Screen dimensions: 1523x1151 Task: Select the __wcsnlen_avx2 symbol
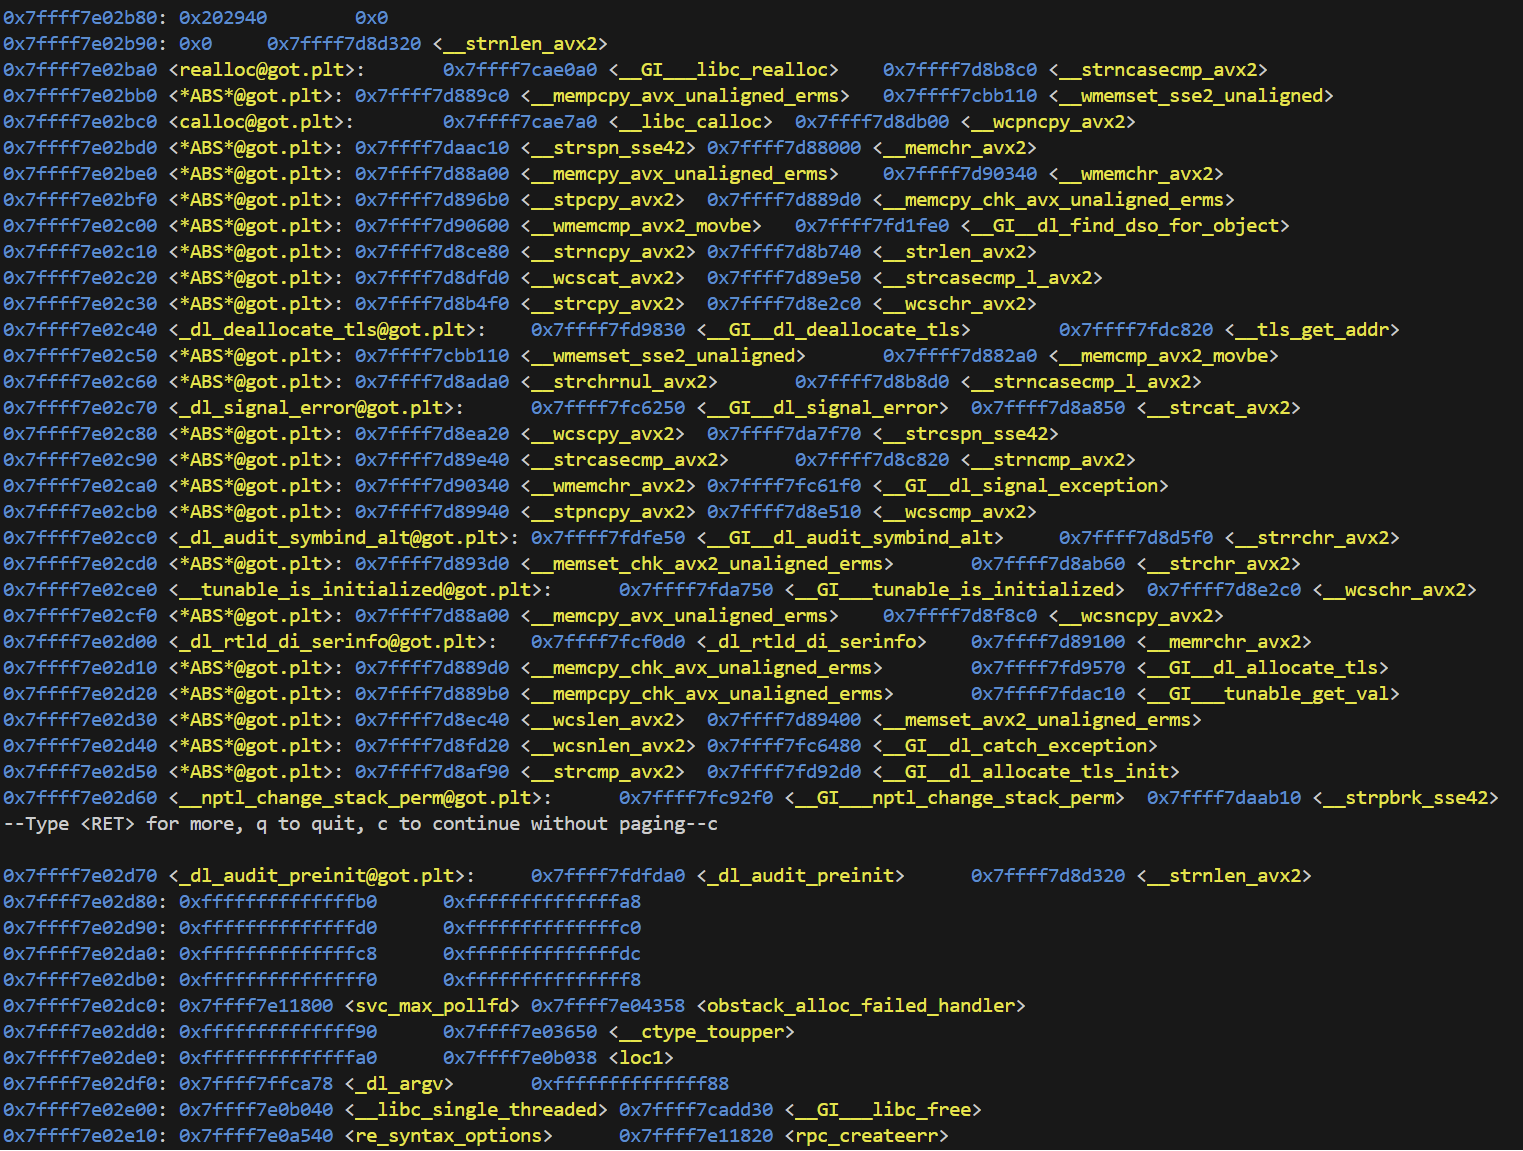coord(608,746)
